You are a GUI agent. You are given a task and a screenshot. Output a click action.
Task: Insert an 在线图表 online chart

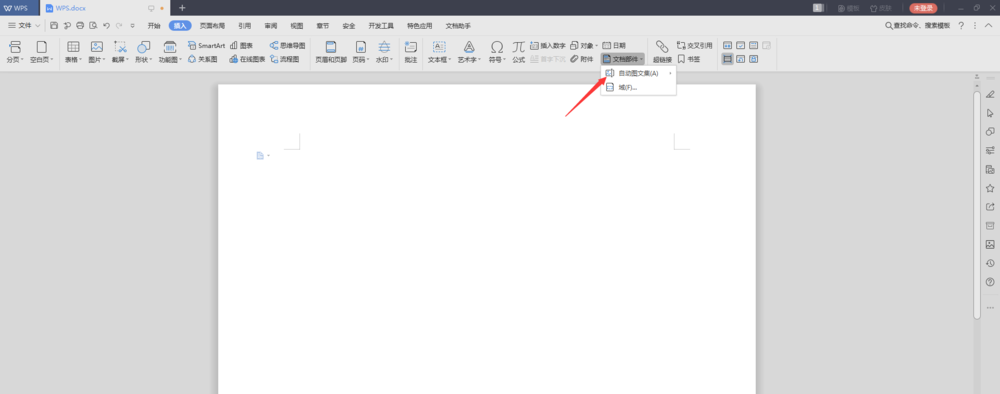[x=247, y=59]
